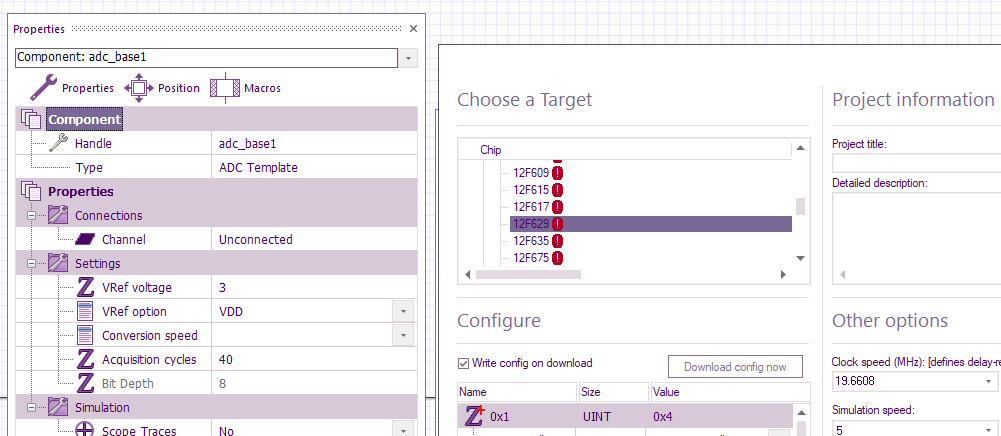Click Download config now button

click(735, 366)
